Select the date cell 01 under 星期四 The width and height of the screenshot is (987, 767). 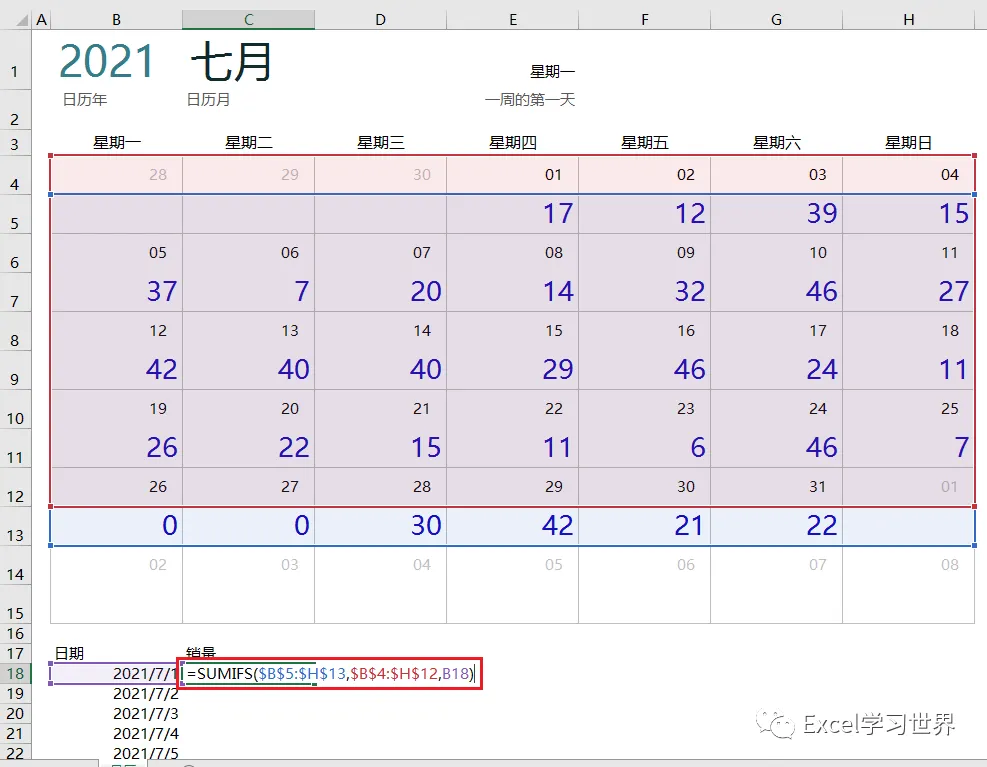pos(512,175)
